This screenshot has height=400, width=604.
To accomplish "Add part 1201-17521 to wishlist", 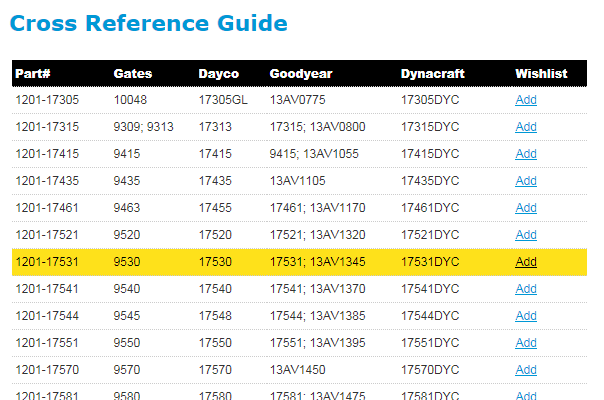I will click(526, 235).
